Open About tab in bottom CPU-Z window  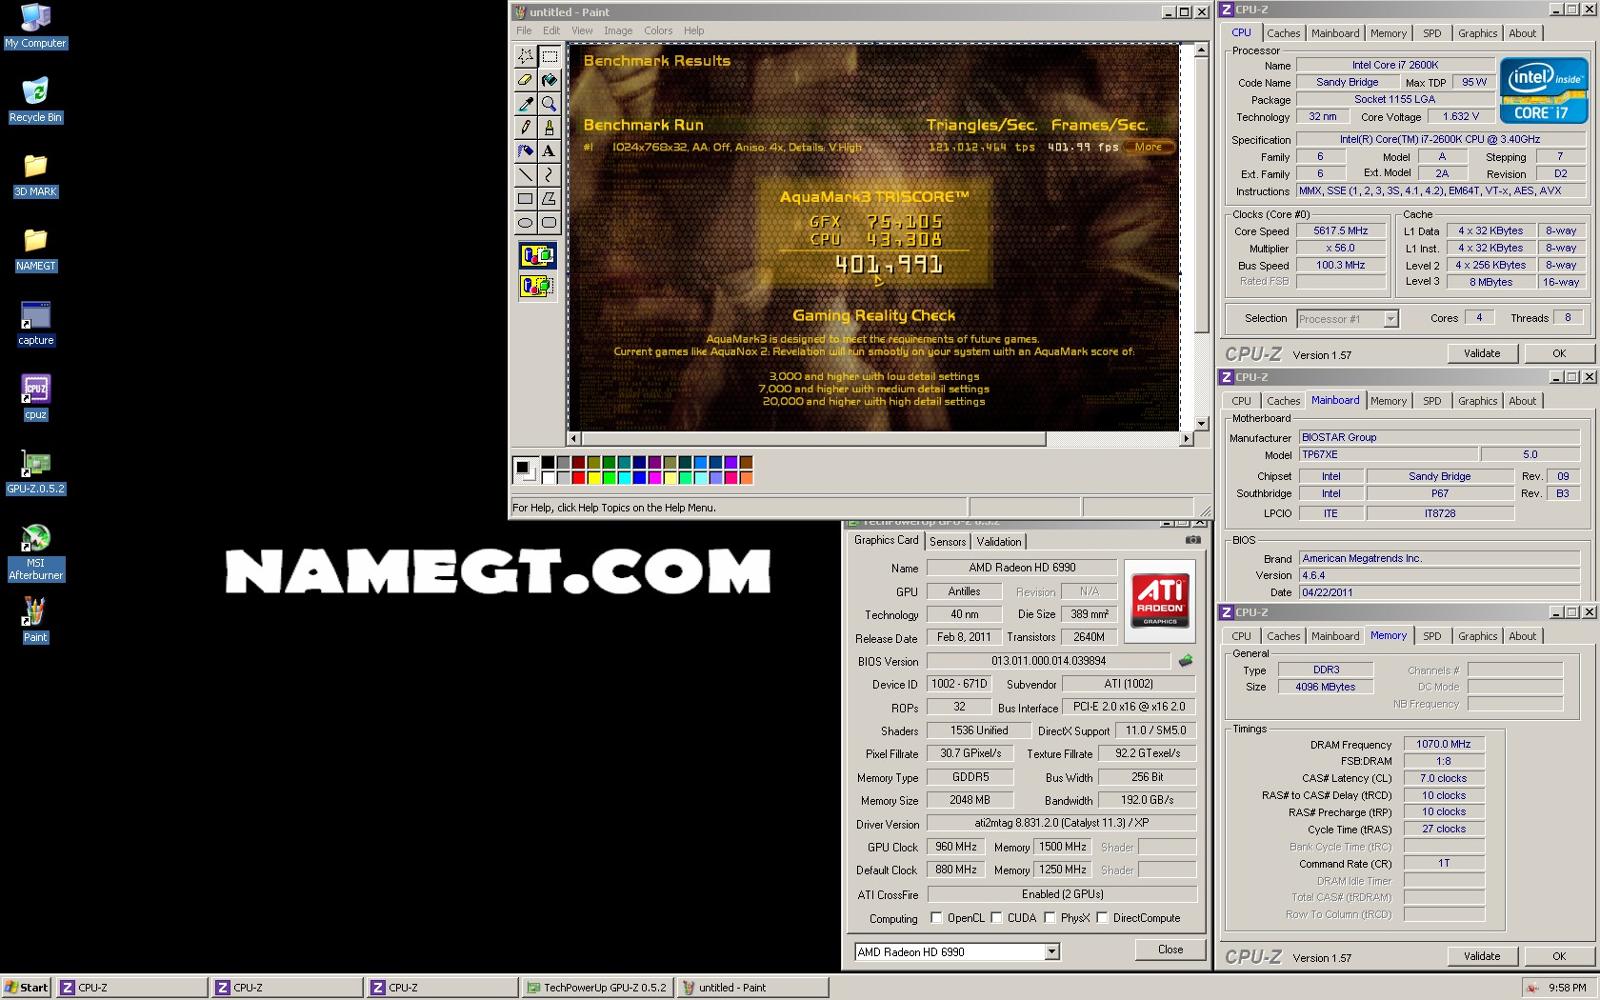(x=1522, y=636)
